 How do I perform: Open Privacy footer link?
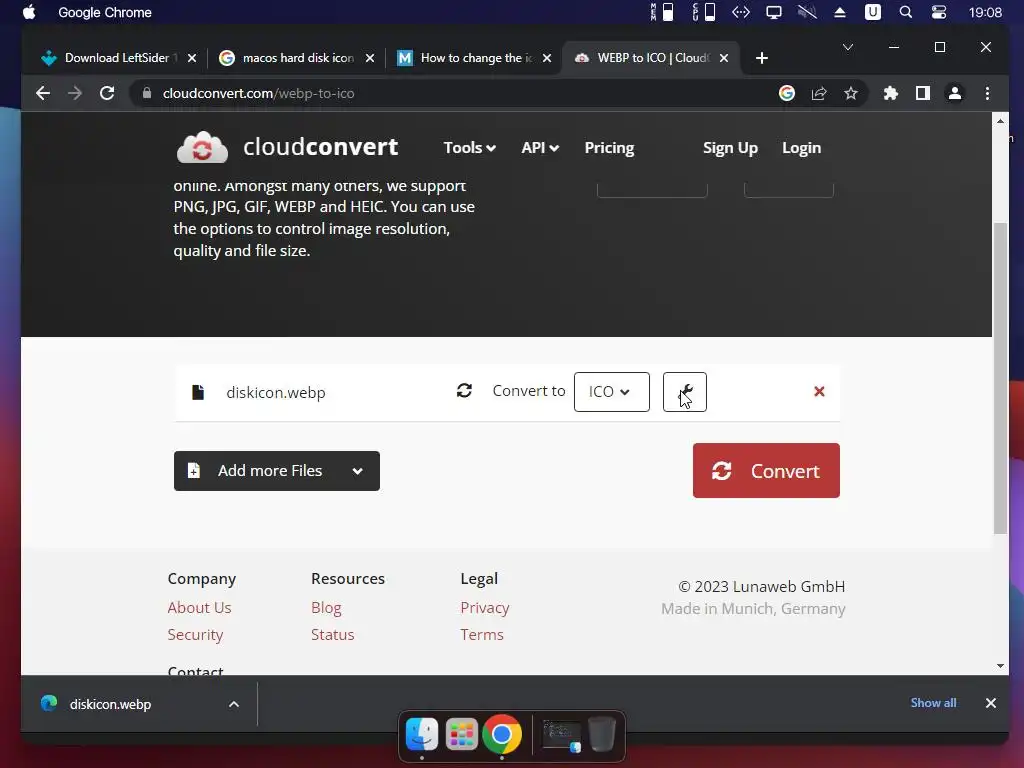tap(485, 607)
